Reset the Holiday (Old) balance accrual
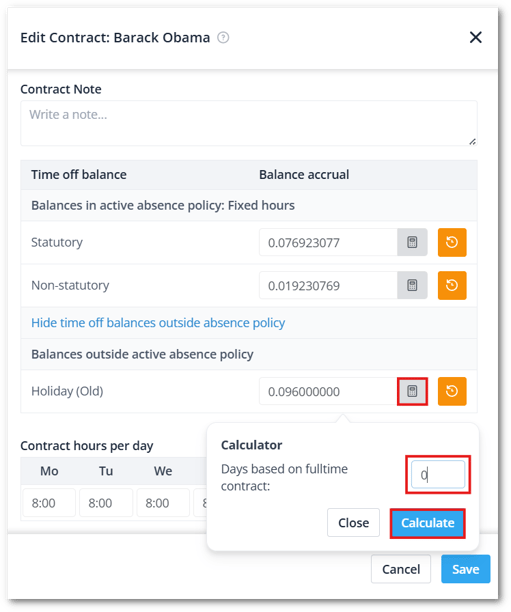511x612 pixels. 452,391
